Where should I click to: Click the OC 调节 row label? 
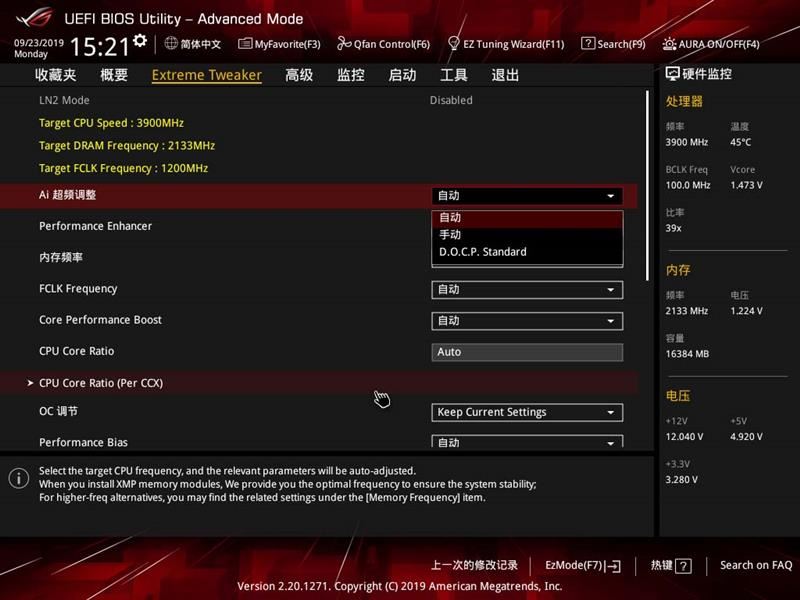[58, 411]
